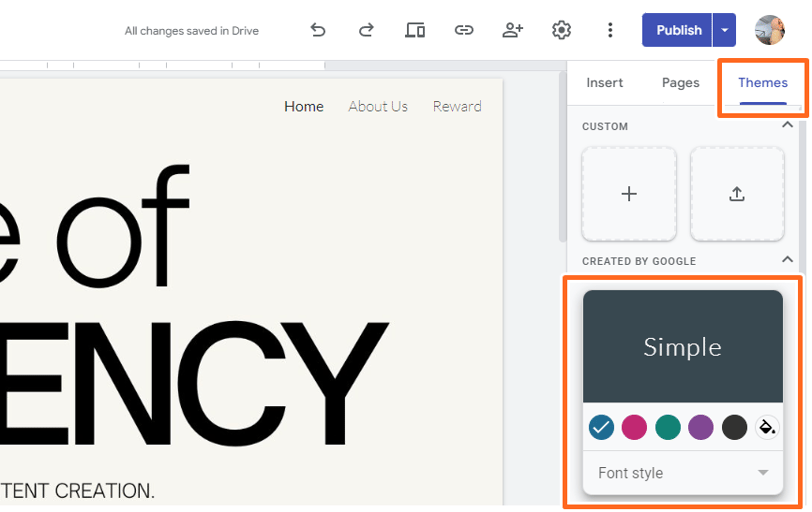This screenshot has height=512, width=812.
Task: Click the 'All changes saved in Drive' status
Action: [192, 31]
